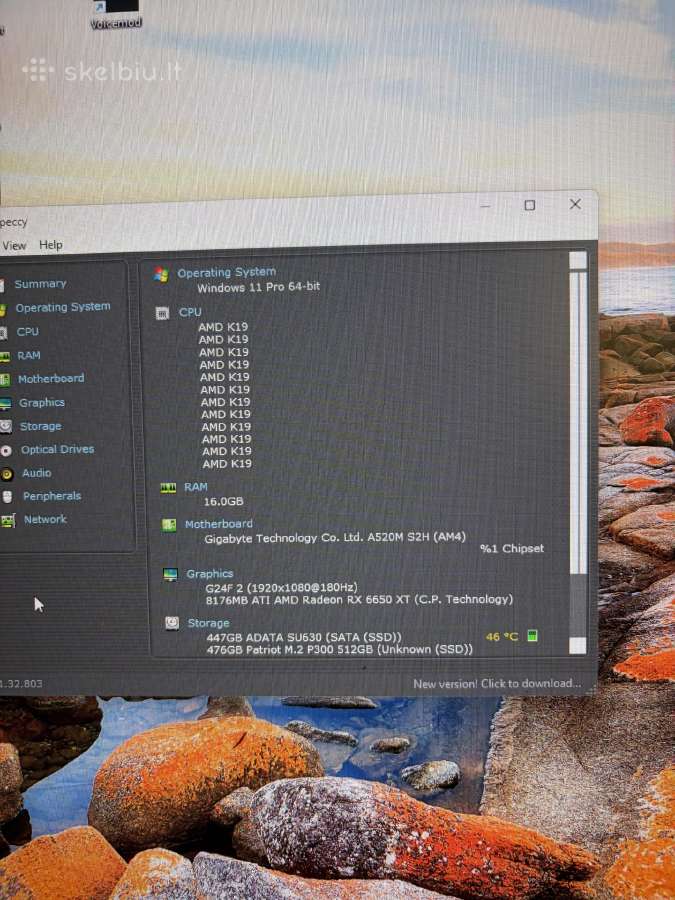Image resolution: width=675 pixels, height=900 pixels.
Task: Open the RAM heading link in summary
Action: click(x=196, y=487)
